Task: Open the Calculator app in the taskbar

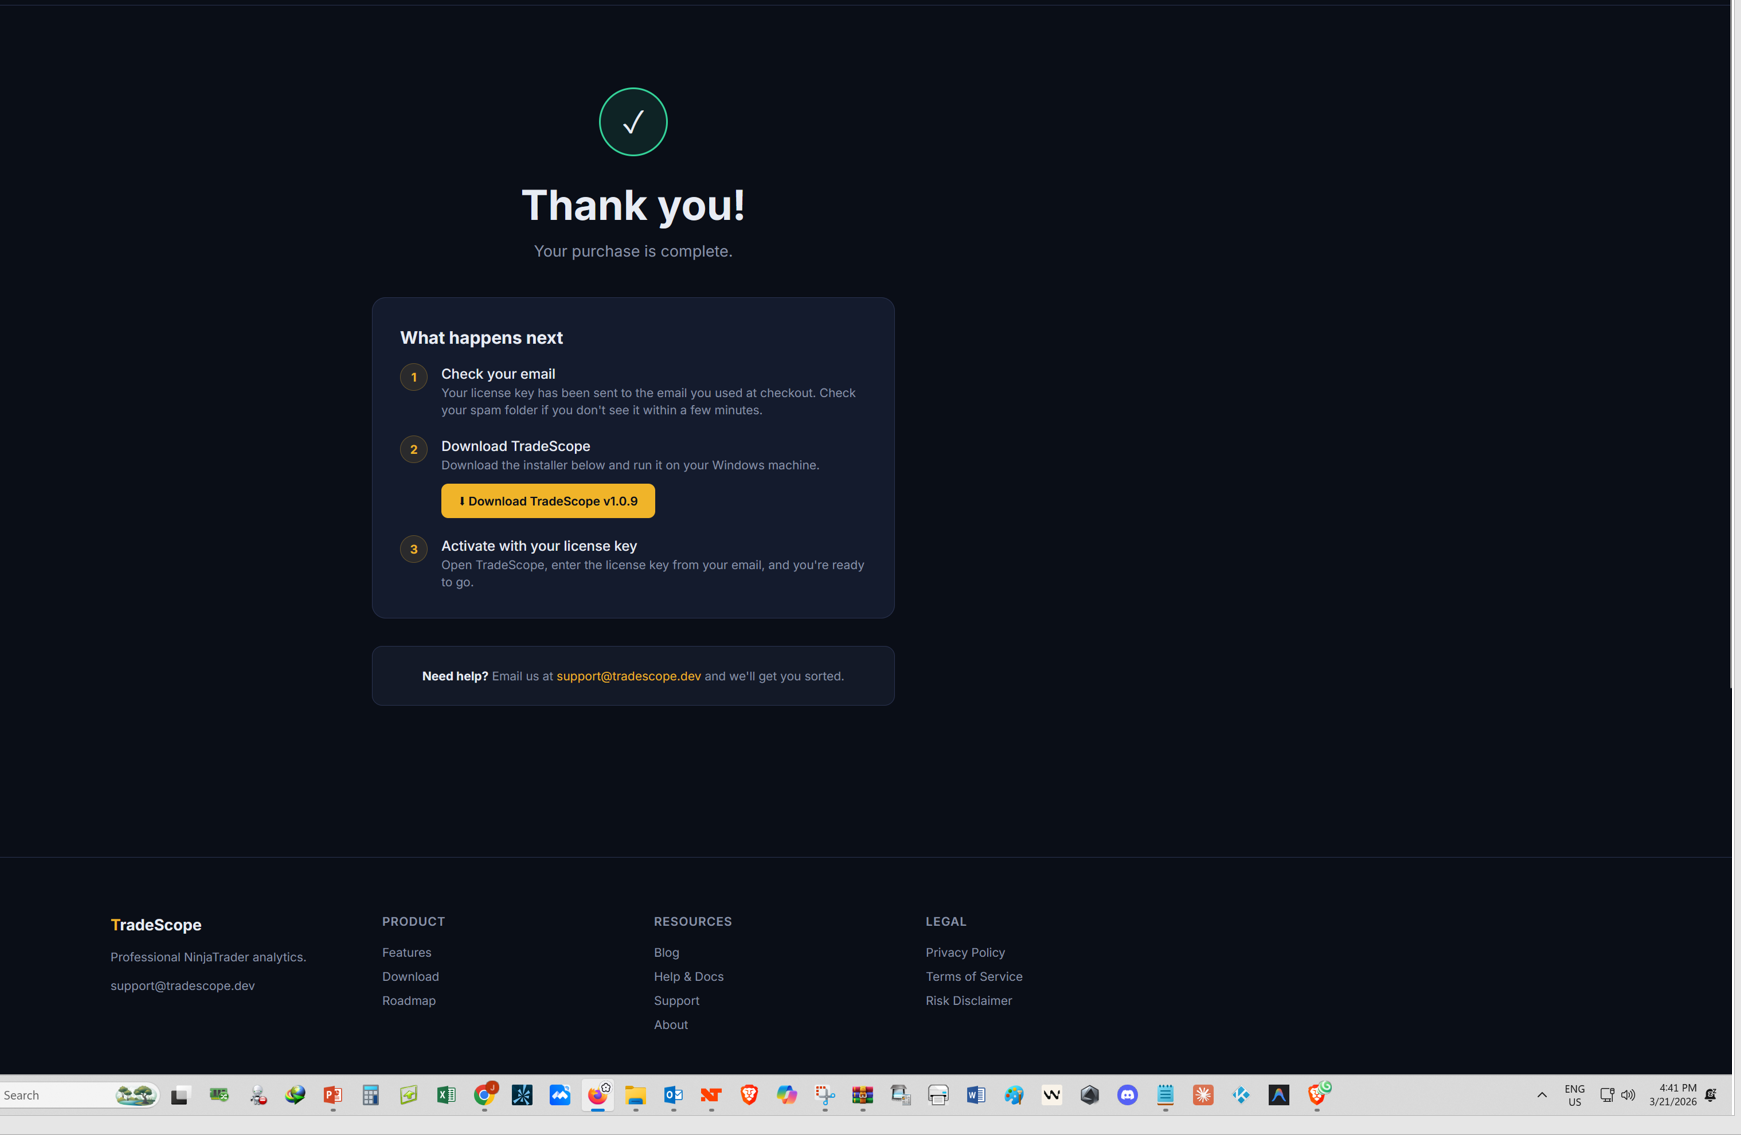Action: [x=371, y=1095]
